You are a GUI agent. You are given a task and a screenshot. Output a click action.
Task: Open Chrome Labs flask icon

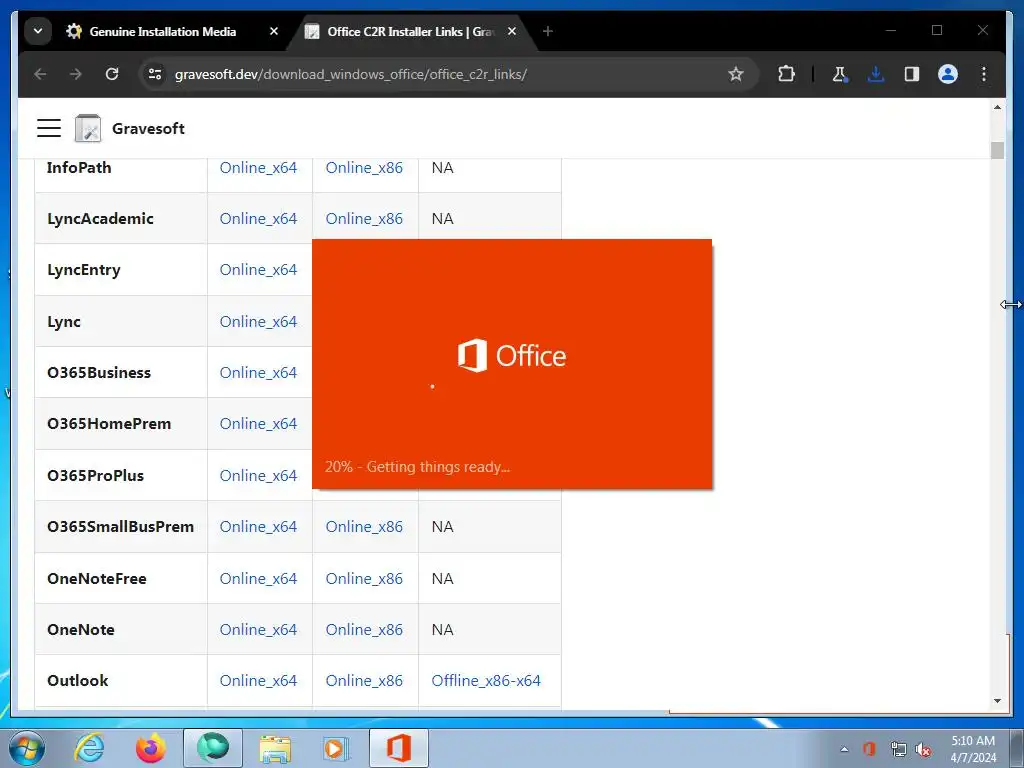pos(840,74)
